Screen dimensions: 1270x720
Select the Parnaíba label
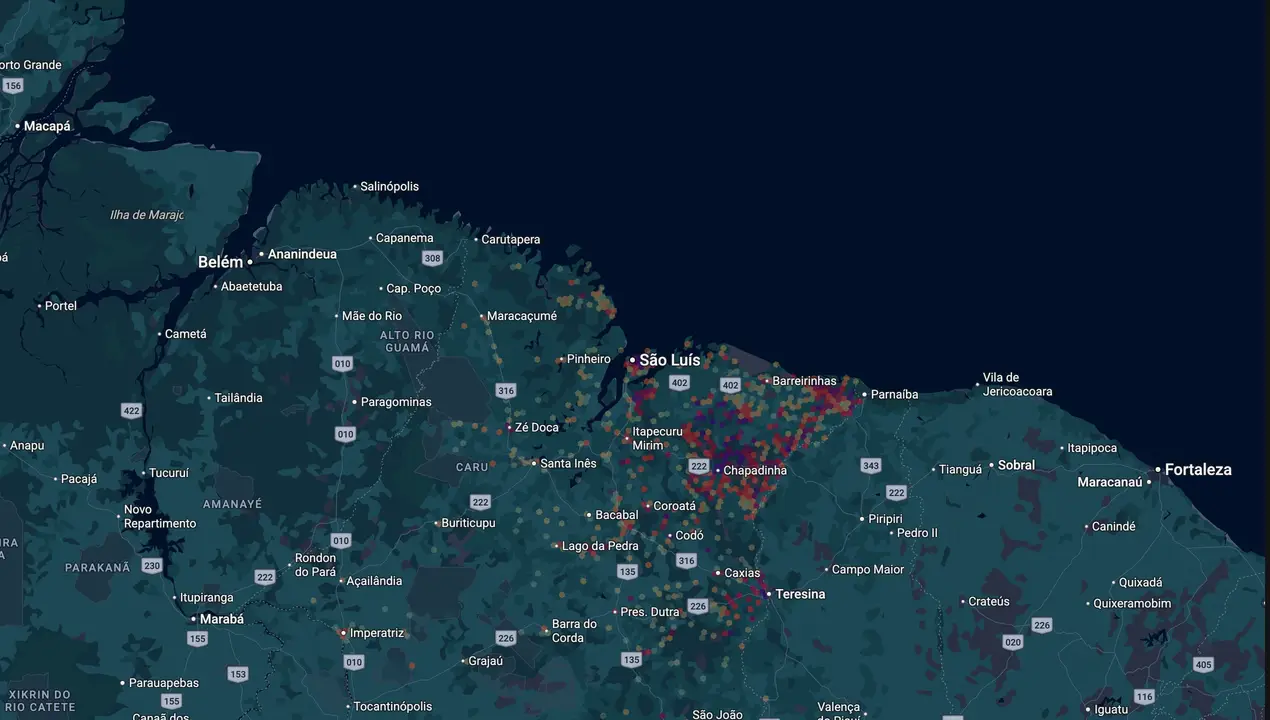pos(895,394)
